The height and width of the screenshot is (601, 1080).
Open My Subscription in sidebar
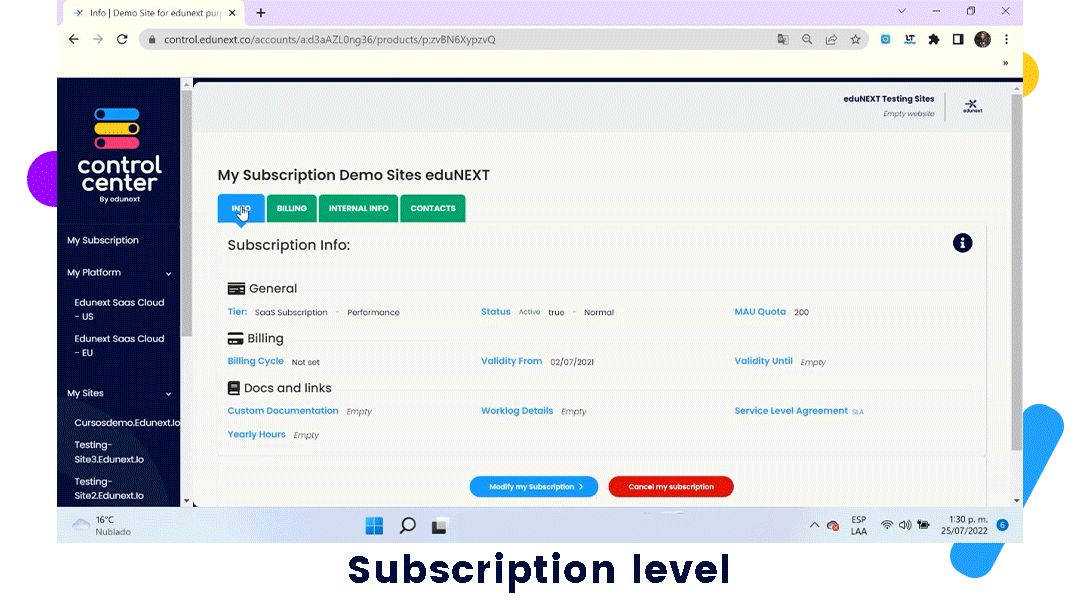coord(103,240)
